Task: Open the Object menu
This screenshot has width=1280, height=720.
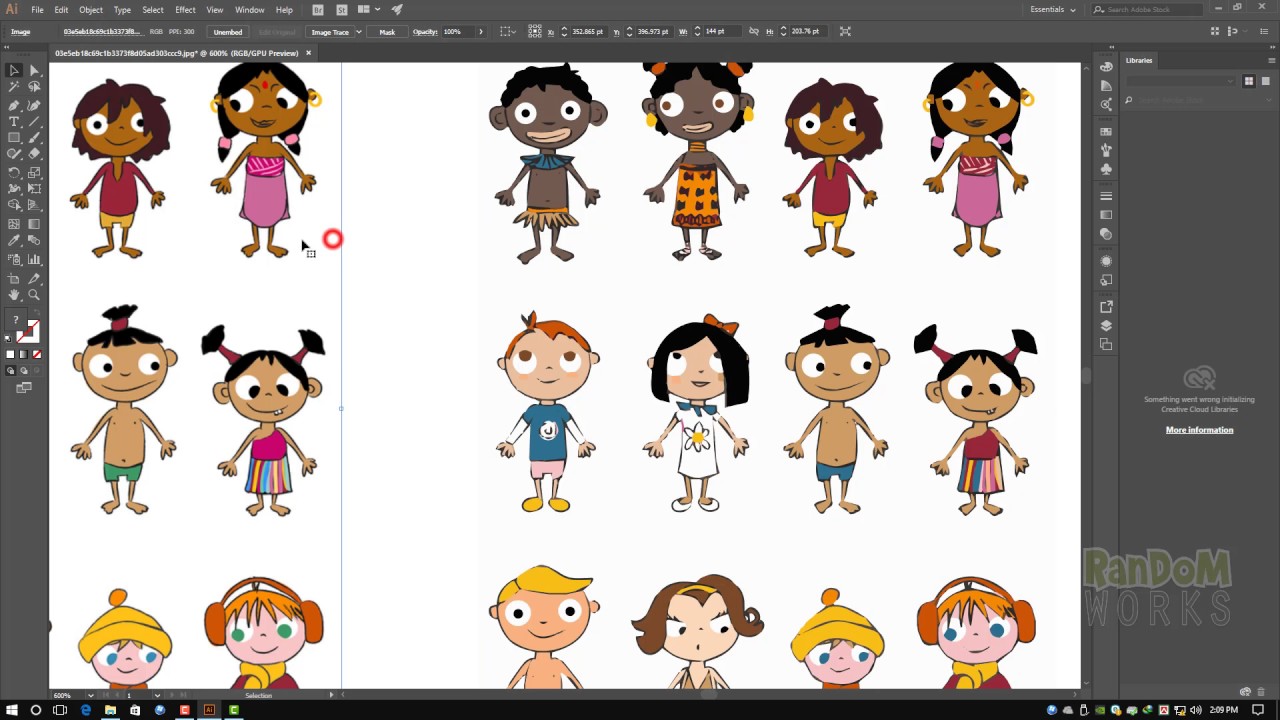Action: coord(91,10)
